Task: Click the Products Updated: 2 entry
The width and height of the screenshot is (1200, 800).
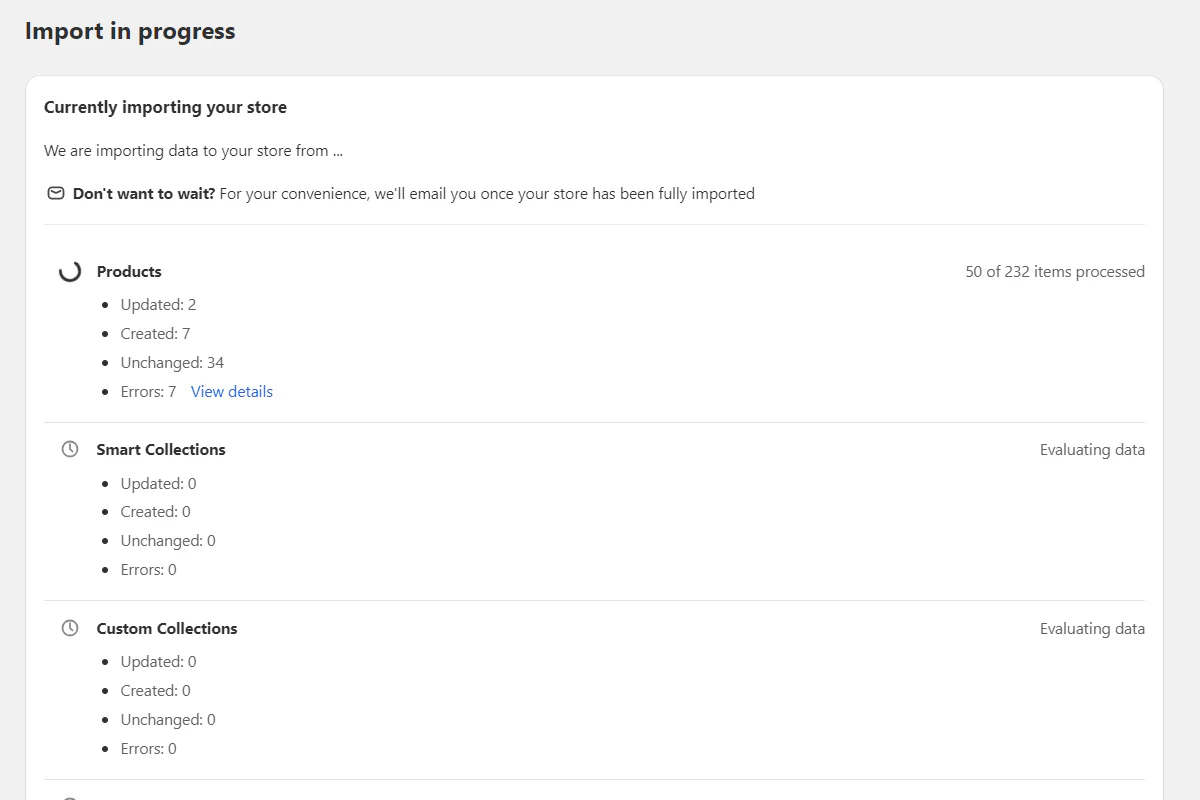Action: pyautogui.click(x=158, y=305)
